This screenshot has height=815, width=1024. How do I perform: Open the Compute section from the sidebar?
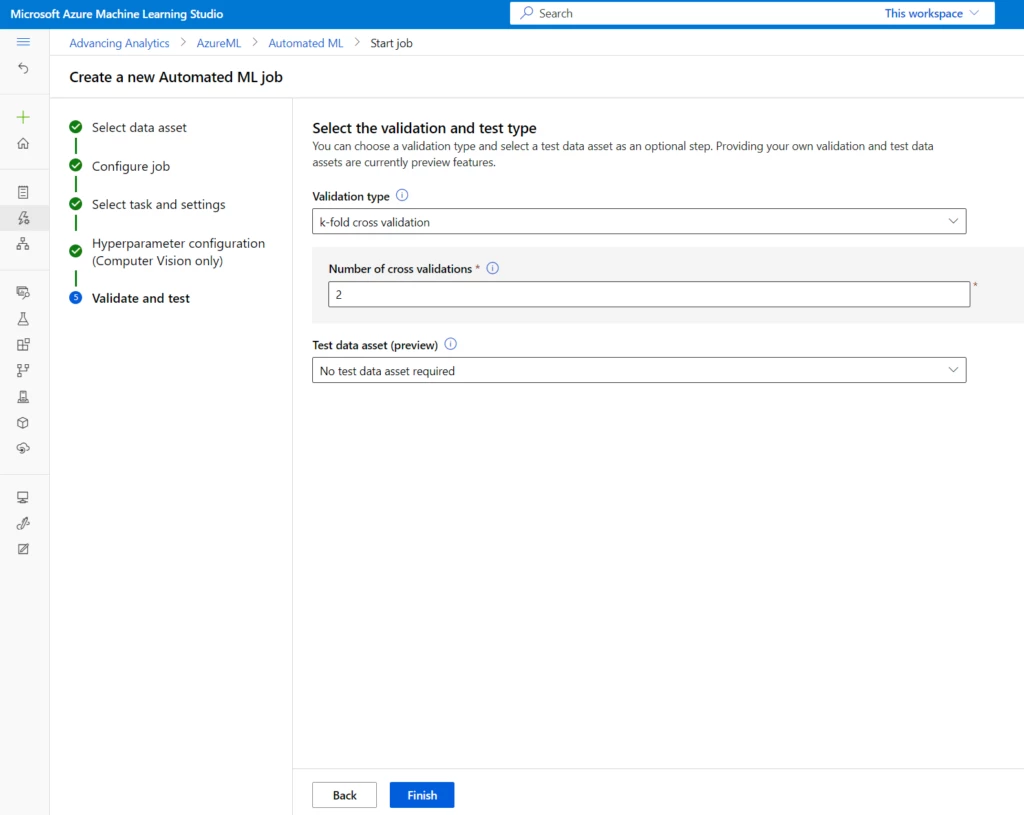click(25, 497)
